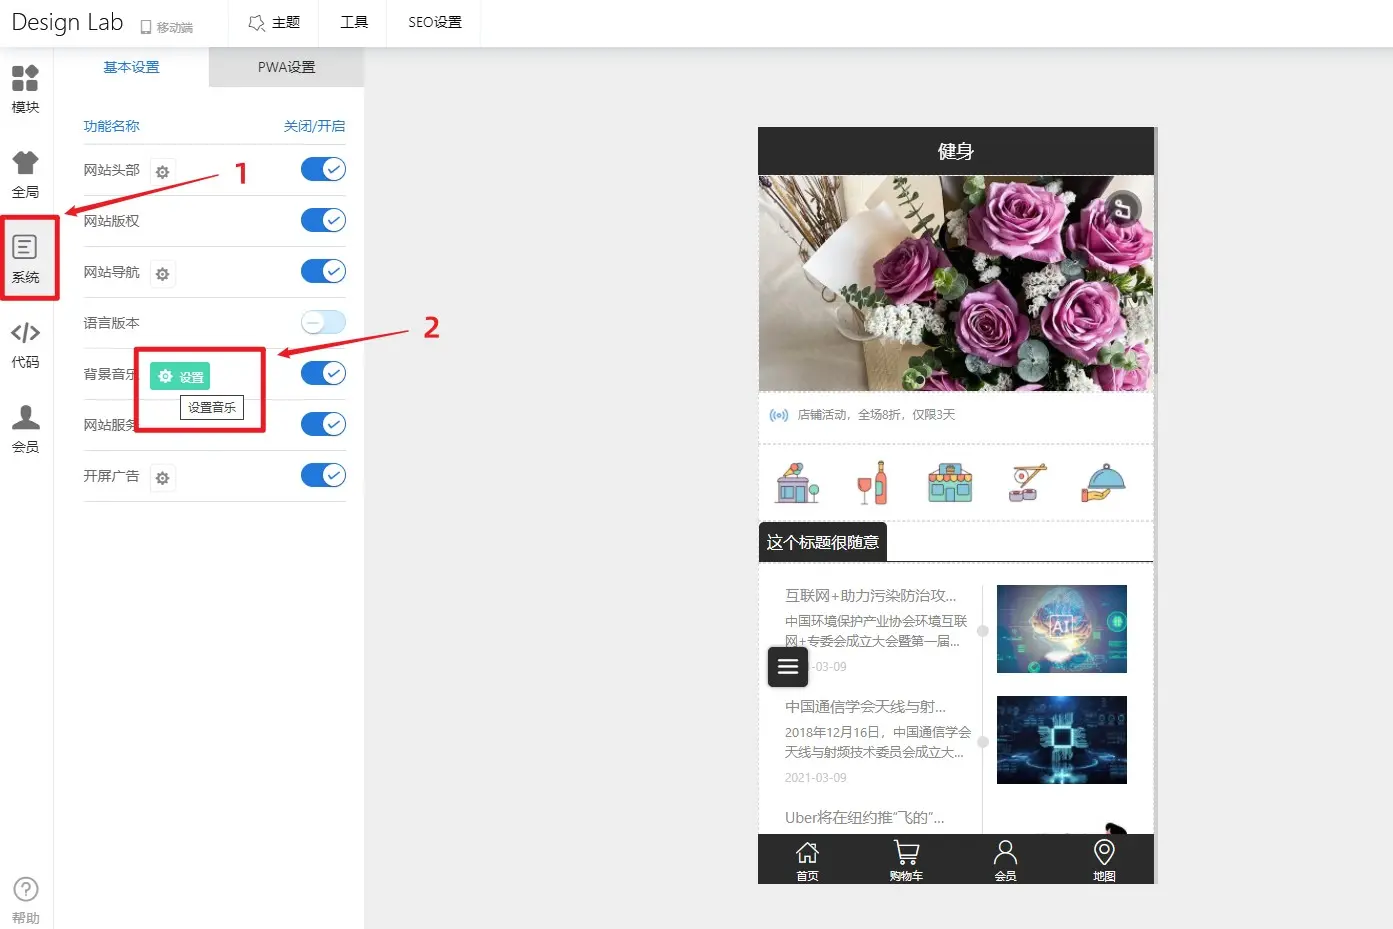Screen dimensions: 1393x929
Task: Click the green 设置 music settings button
Action: coord(180,376)
